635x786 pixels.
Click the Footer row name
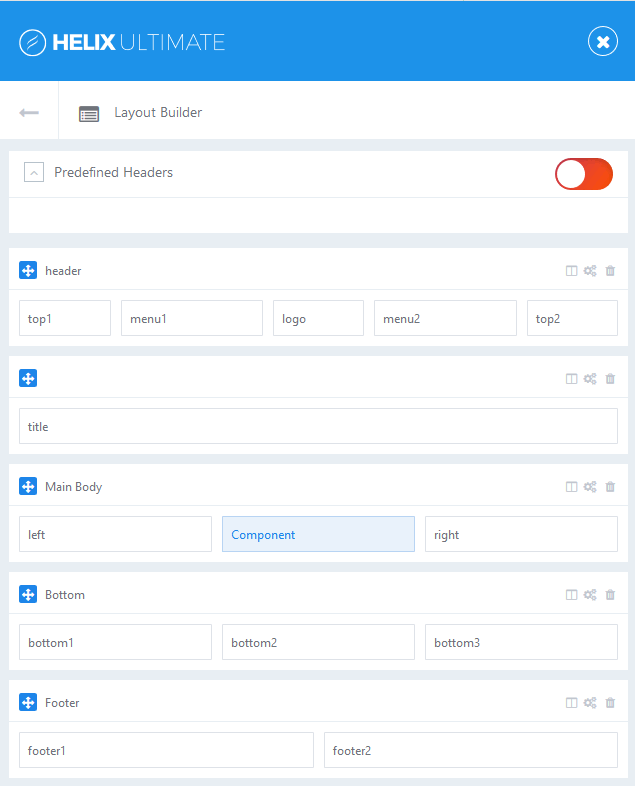62,703
